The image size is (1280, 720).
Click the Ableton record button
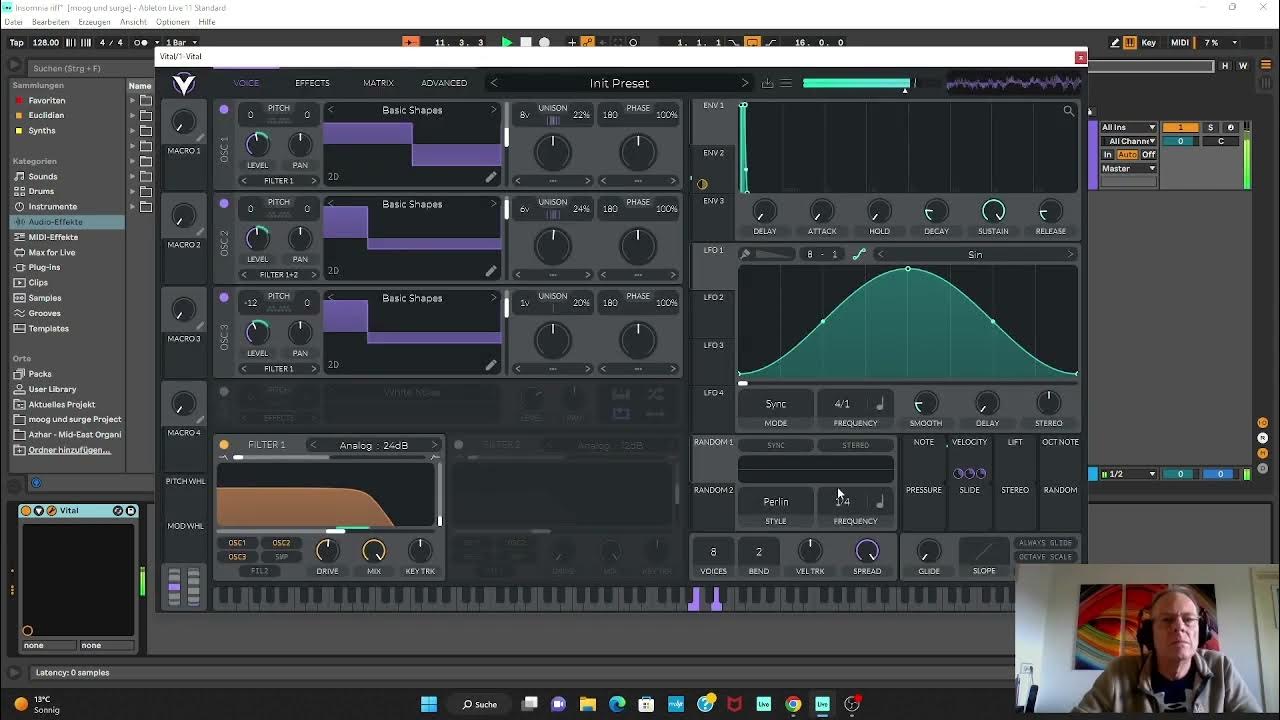click(x=544, y=42)
